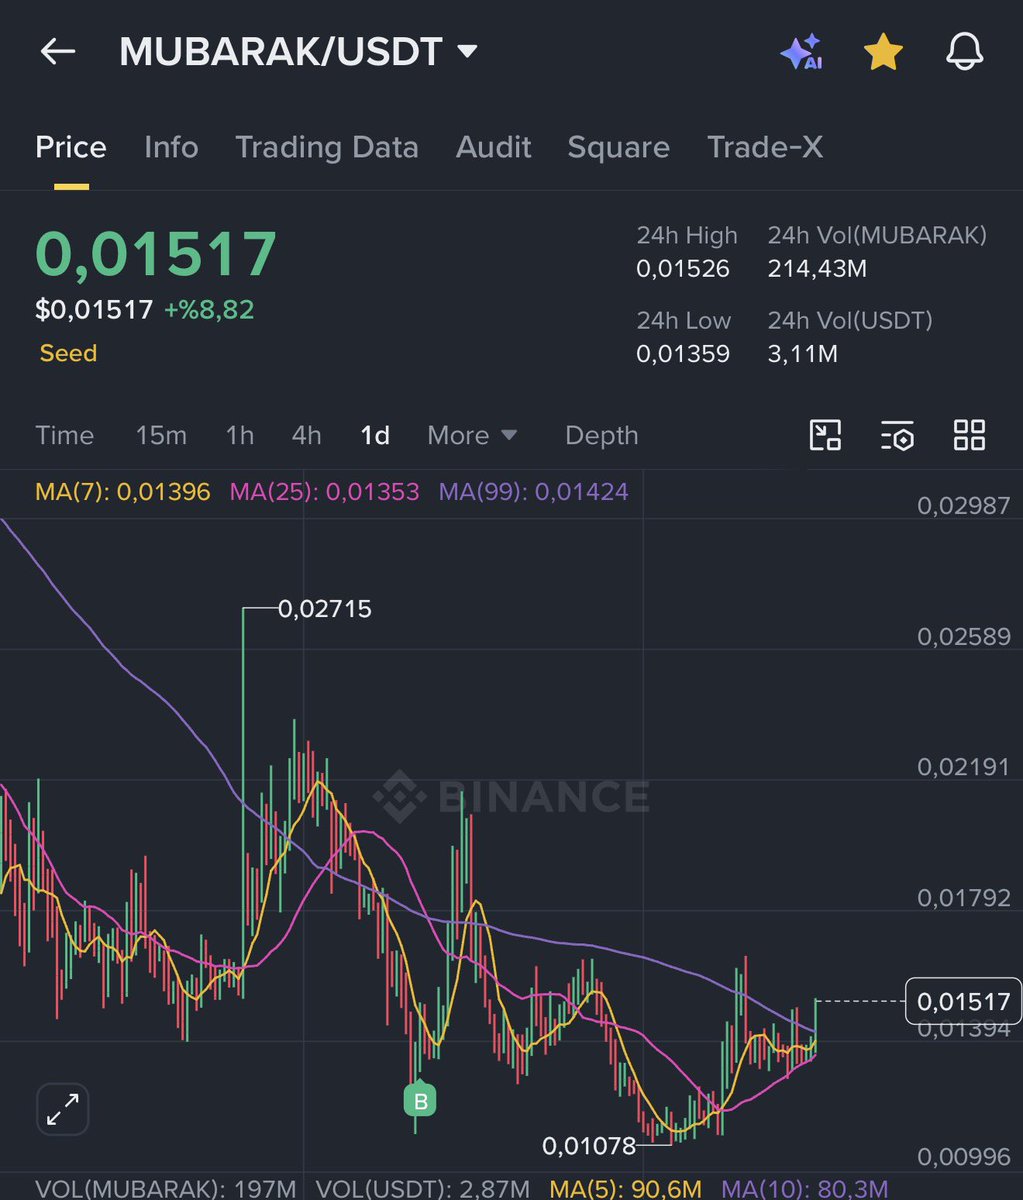Tap the back arrow icon
Viewport: 1023px width, 1200px height.
click(58, 52)
